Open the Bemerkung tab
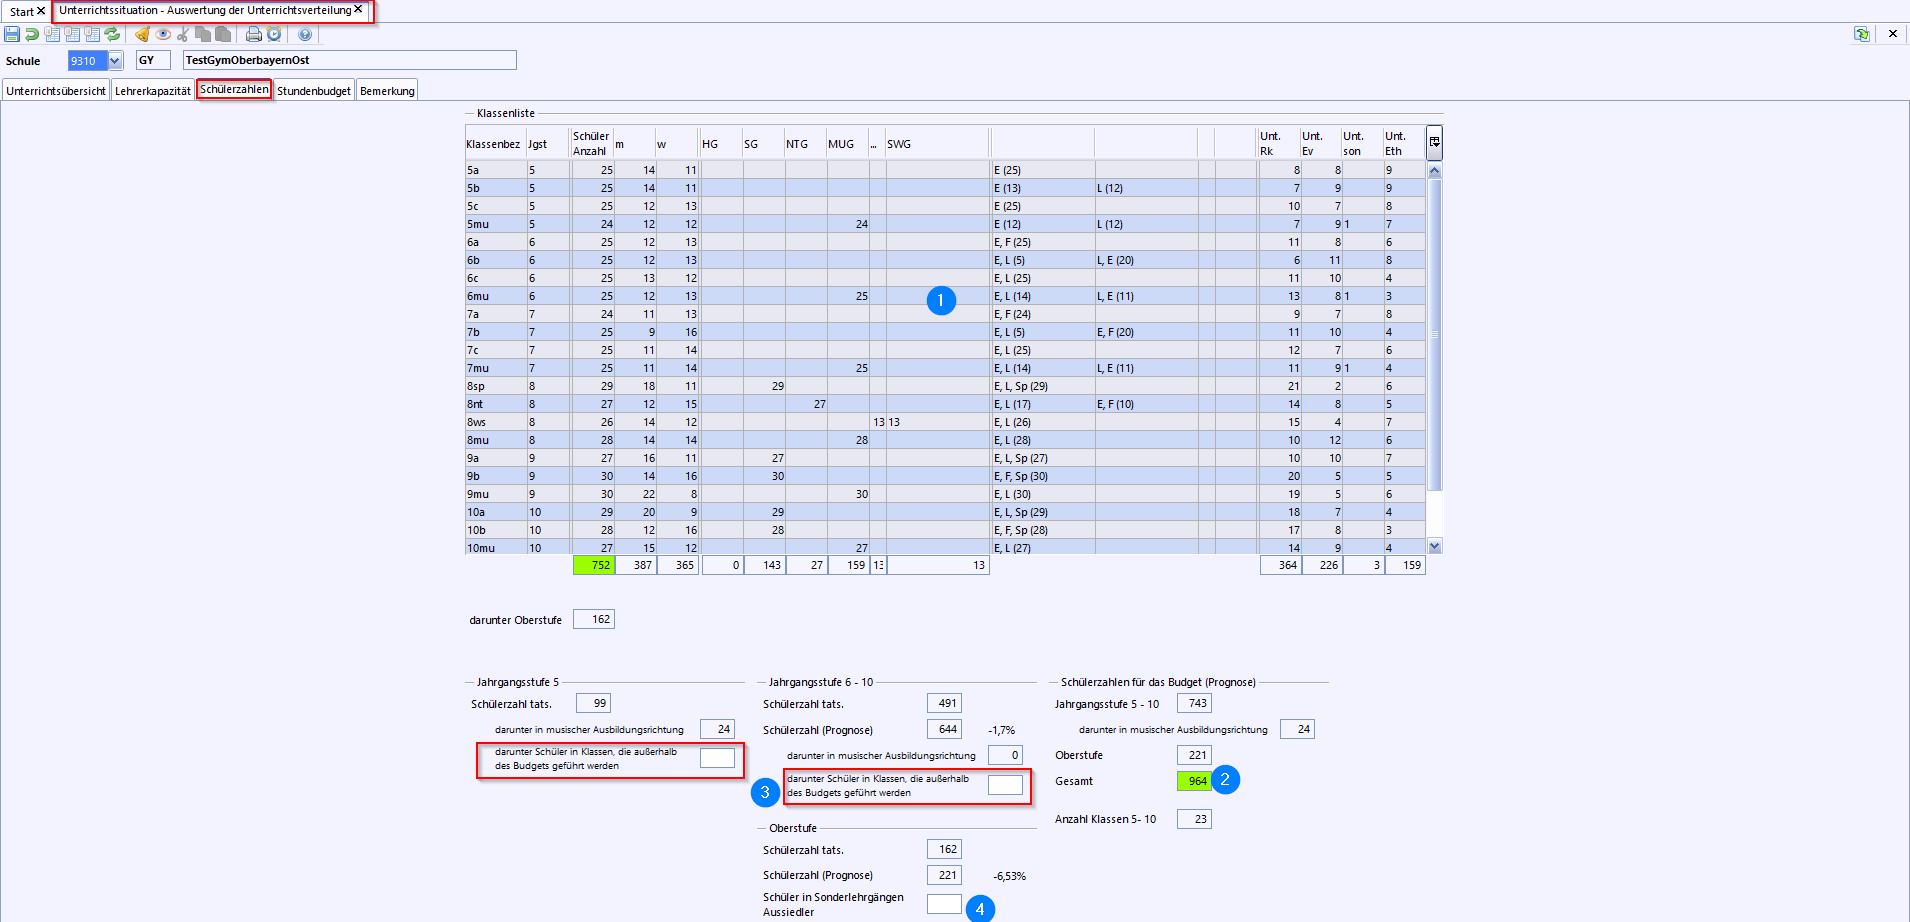 click(387, 91)
